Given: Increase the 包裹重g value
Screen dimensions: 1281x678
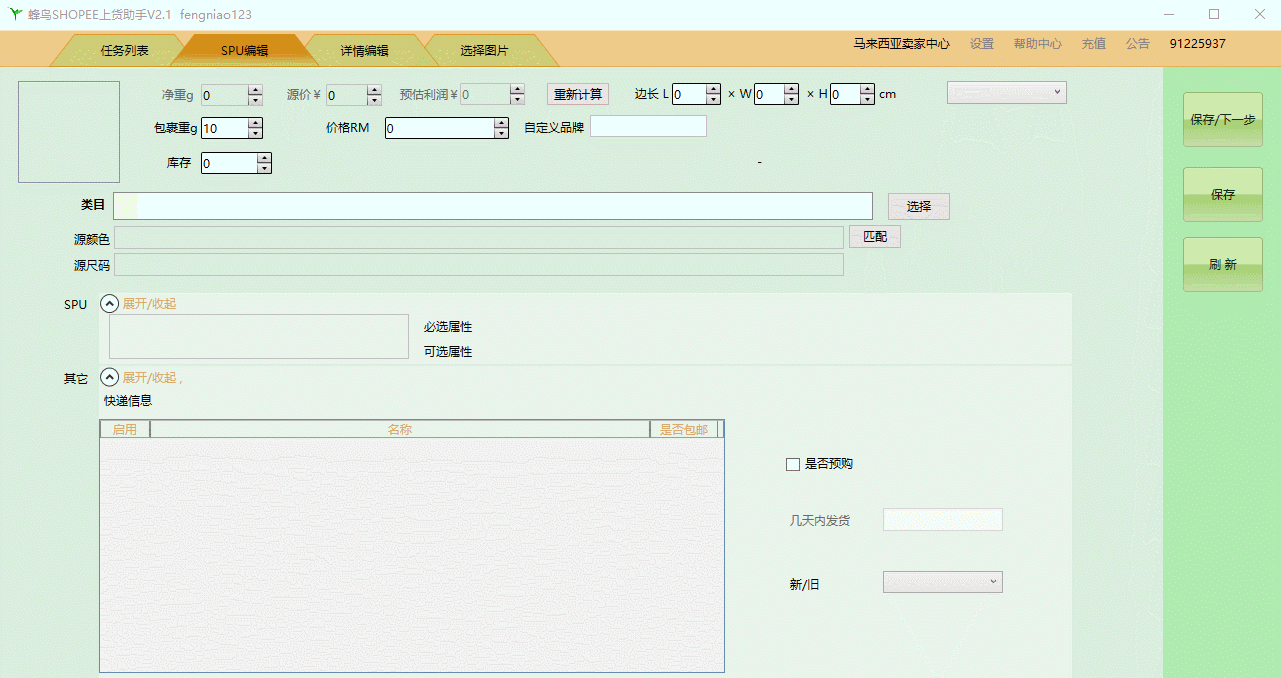Looking at the screenshot, I should coord(255,123).
